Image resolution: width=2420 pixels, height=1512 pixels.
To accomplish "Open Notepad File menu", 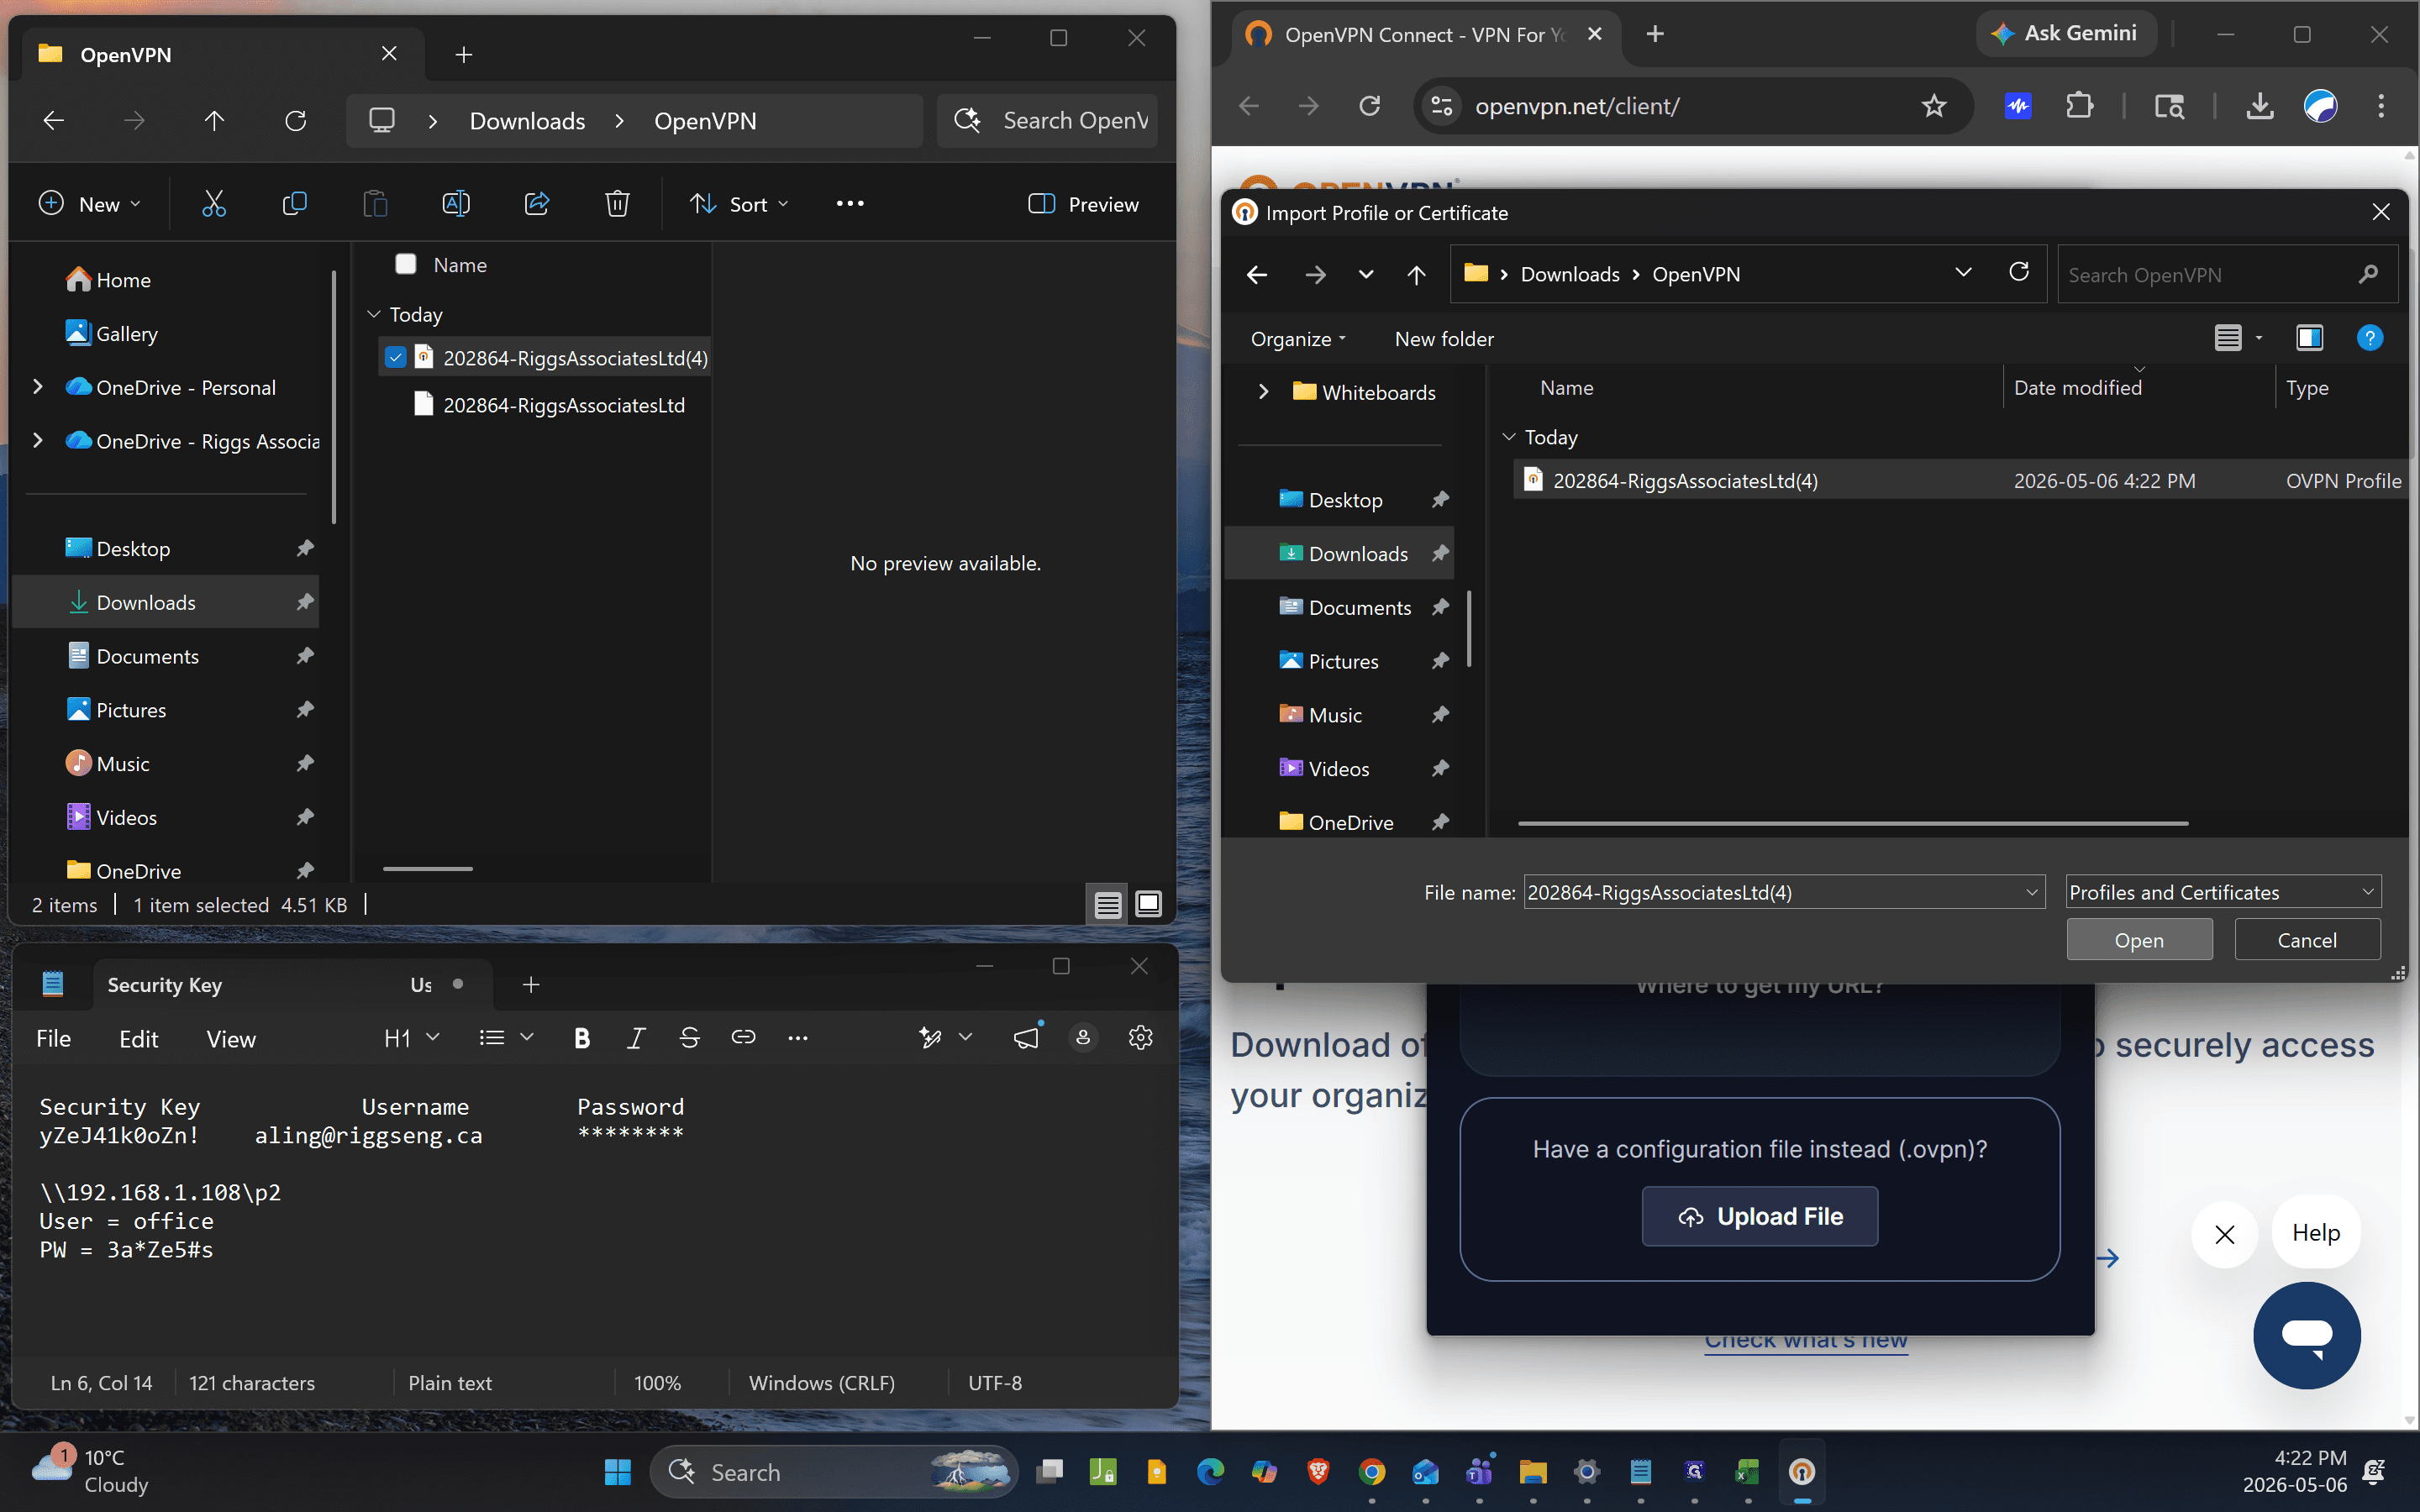I will (x=54, y=1039).
